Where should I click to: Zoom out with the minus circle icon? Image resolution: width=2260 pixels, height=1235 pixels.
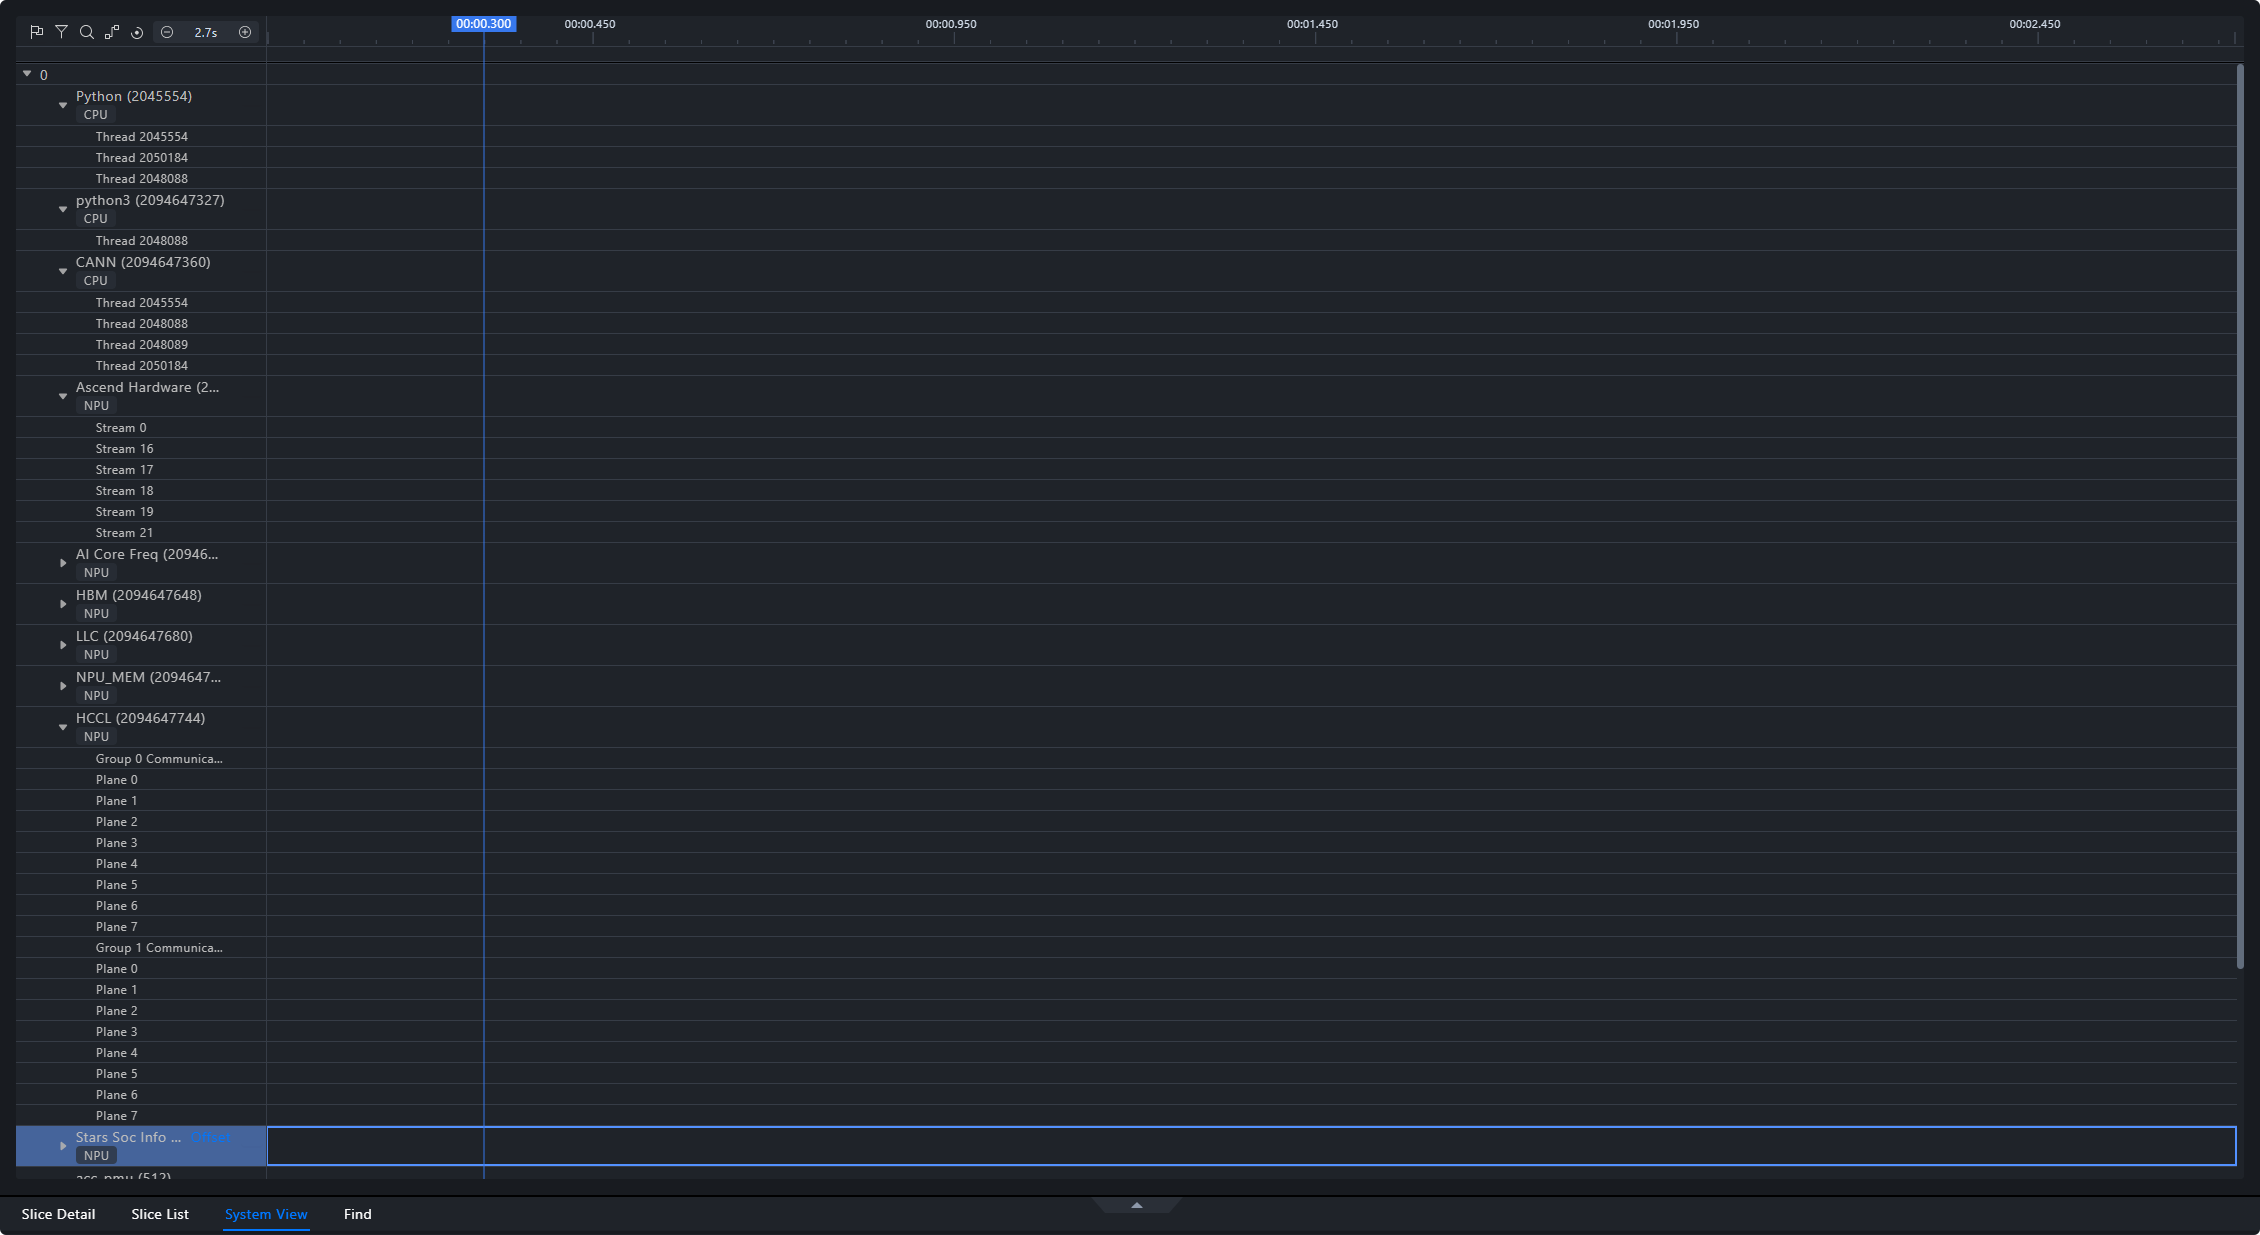167,32
